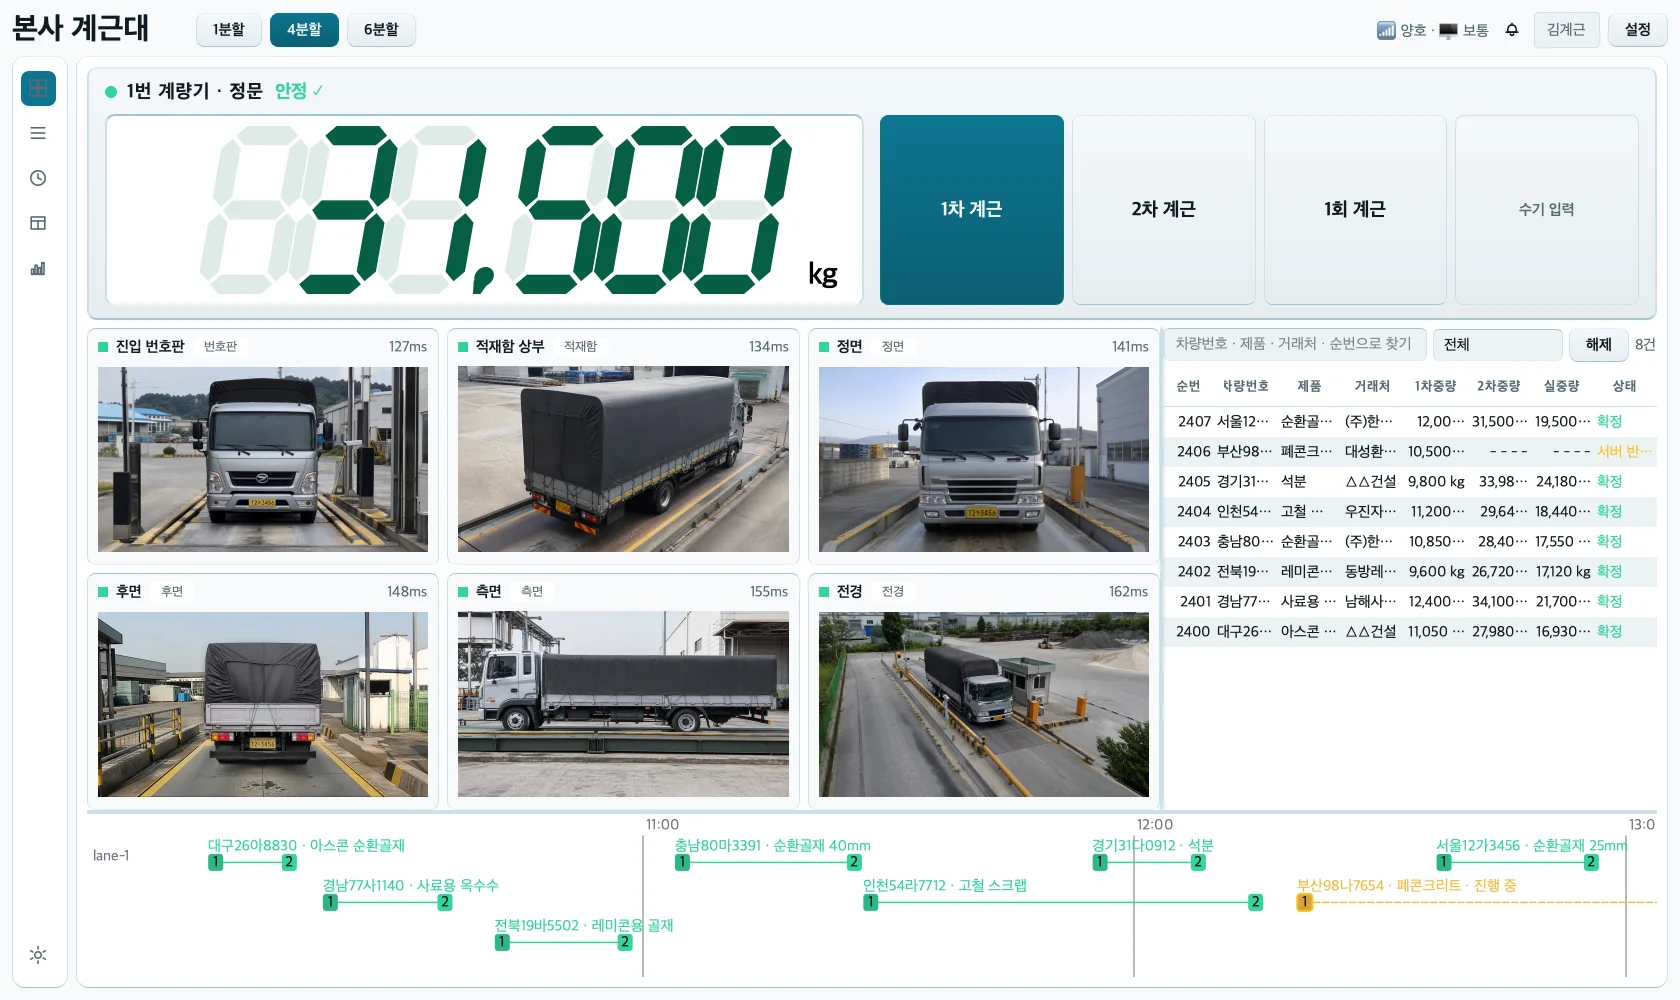Click the 서버 반 status in row 2406
The image size is (1680, 1000).
click(1624, 452)
